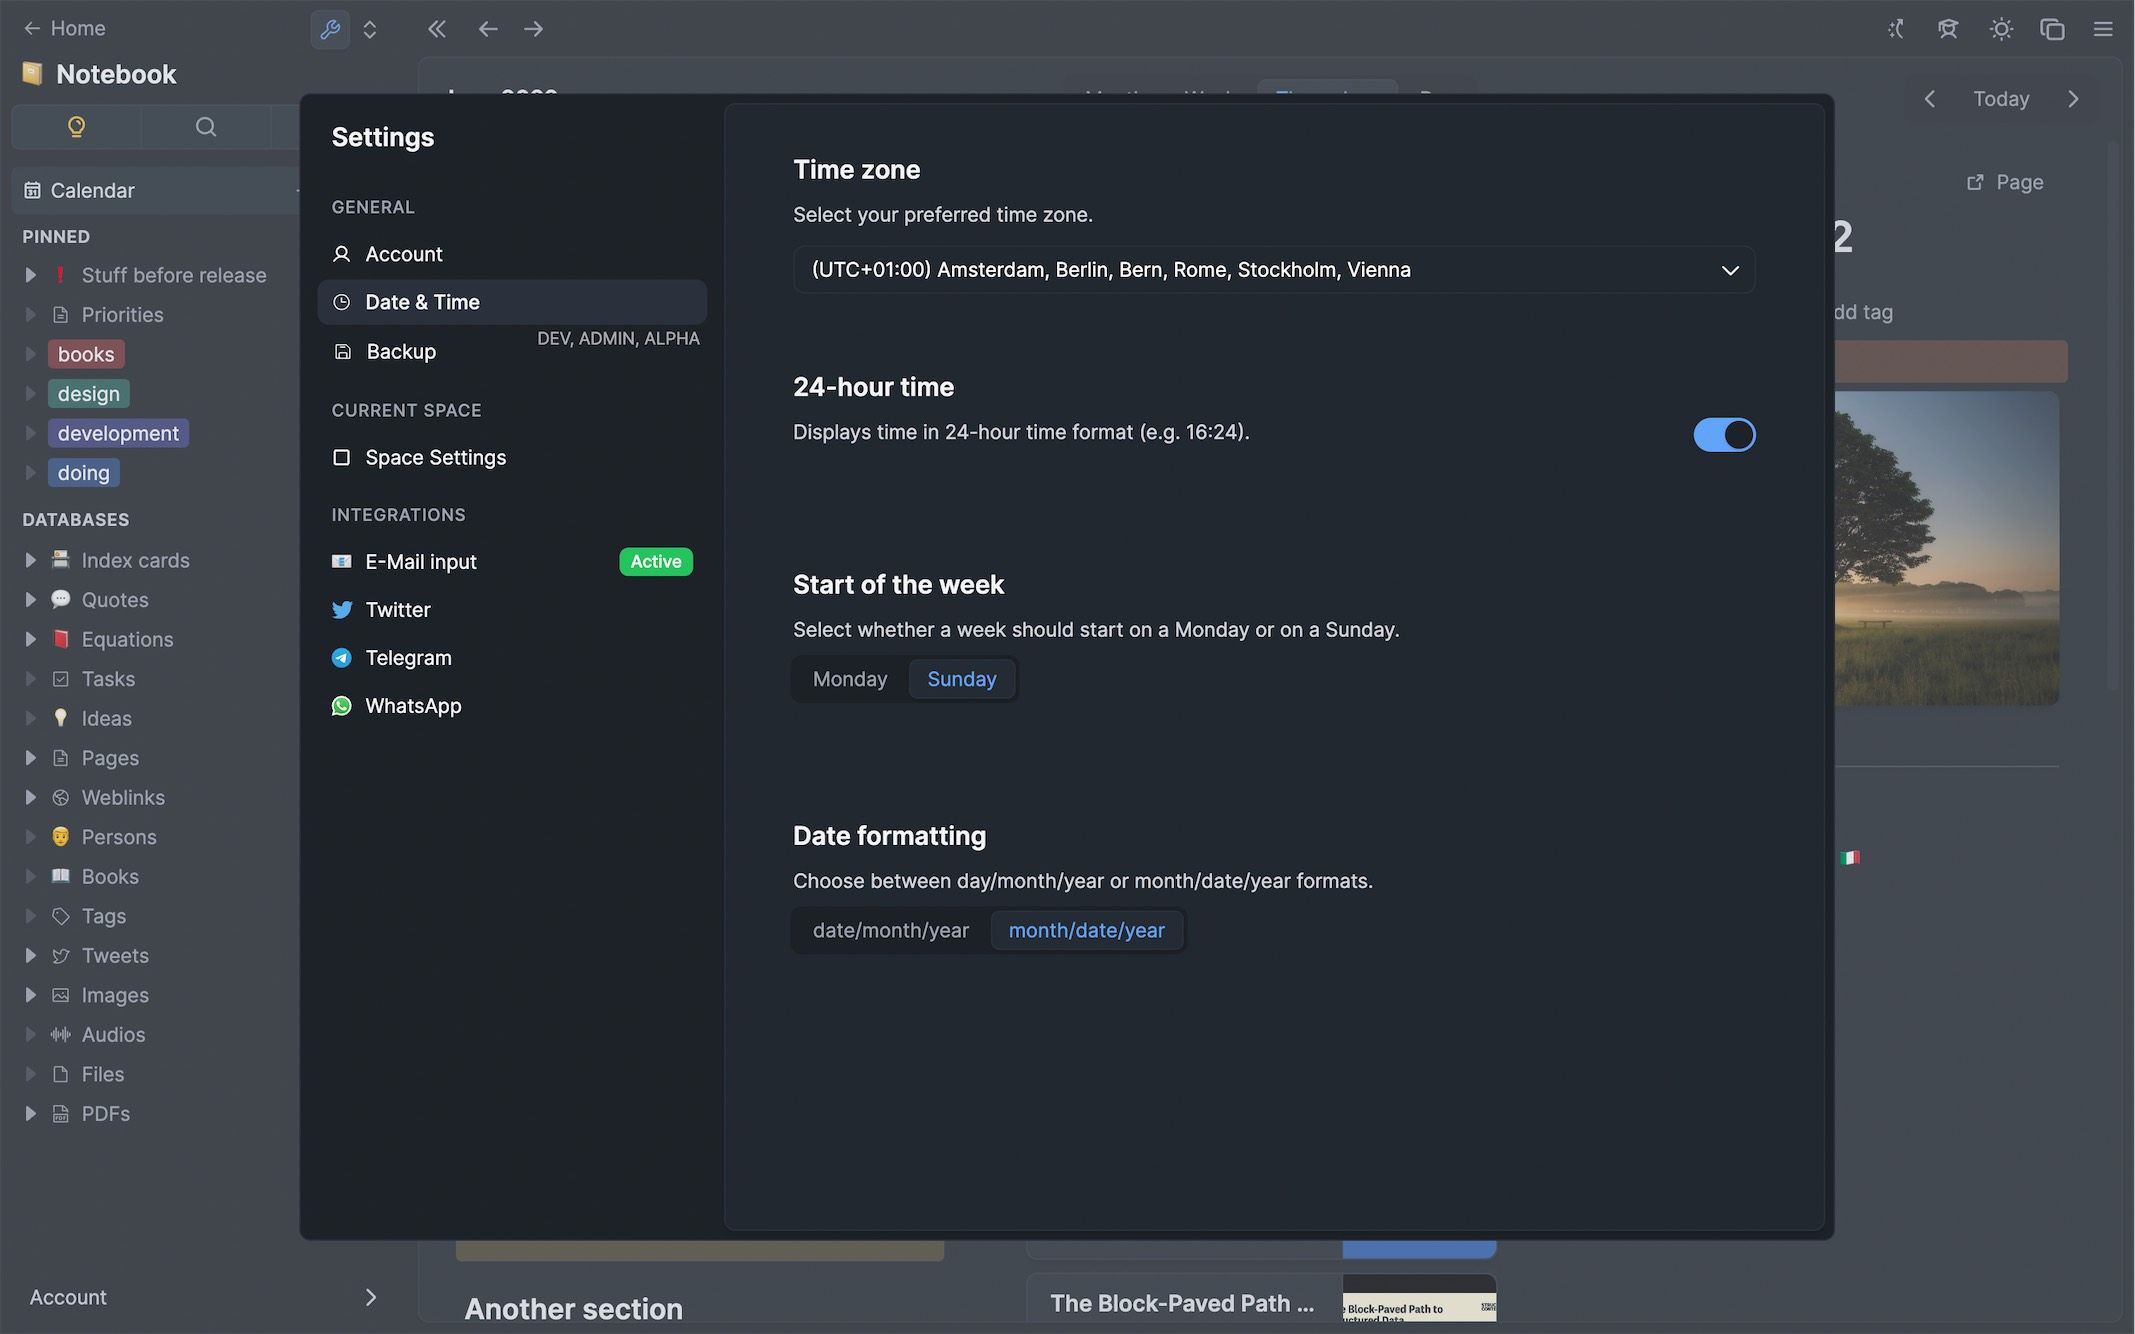Open the Account row at sidebar bottom
The image size is (2135, 1334).
pyautogui.click(x=68, y=1297)
